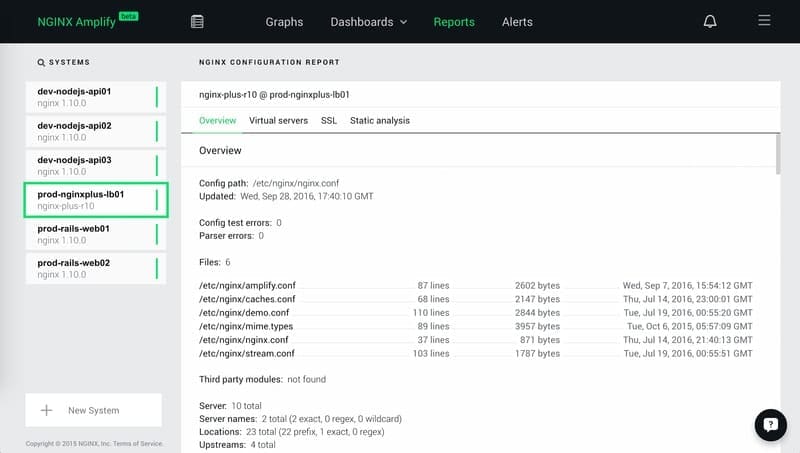800x453 pixels.
Task: Click /etc/nginx/stream.conf file row
Action: (476, 354)
